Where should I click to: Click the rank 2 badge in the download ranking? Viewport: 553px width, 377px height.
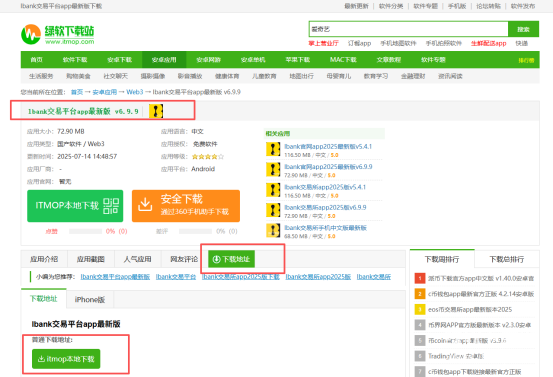pos(420,294)
